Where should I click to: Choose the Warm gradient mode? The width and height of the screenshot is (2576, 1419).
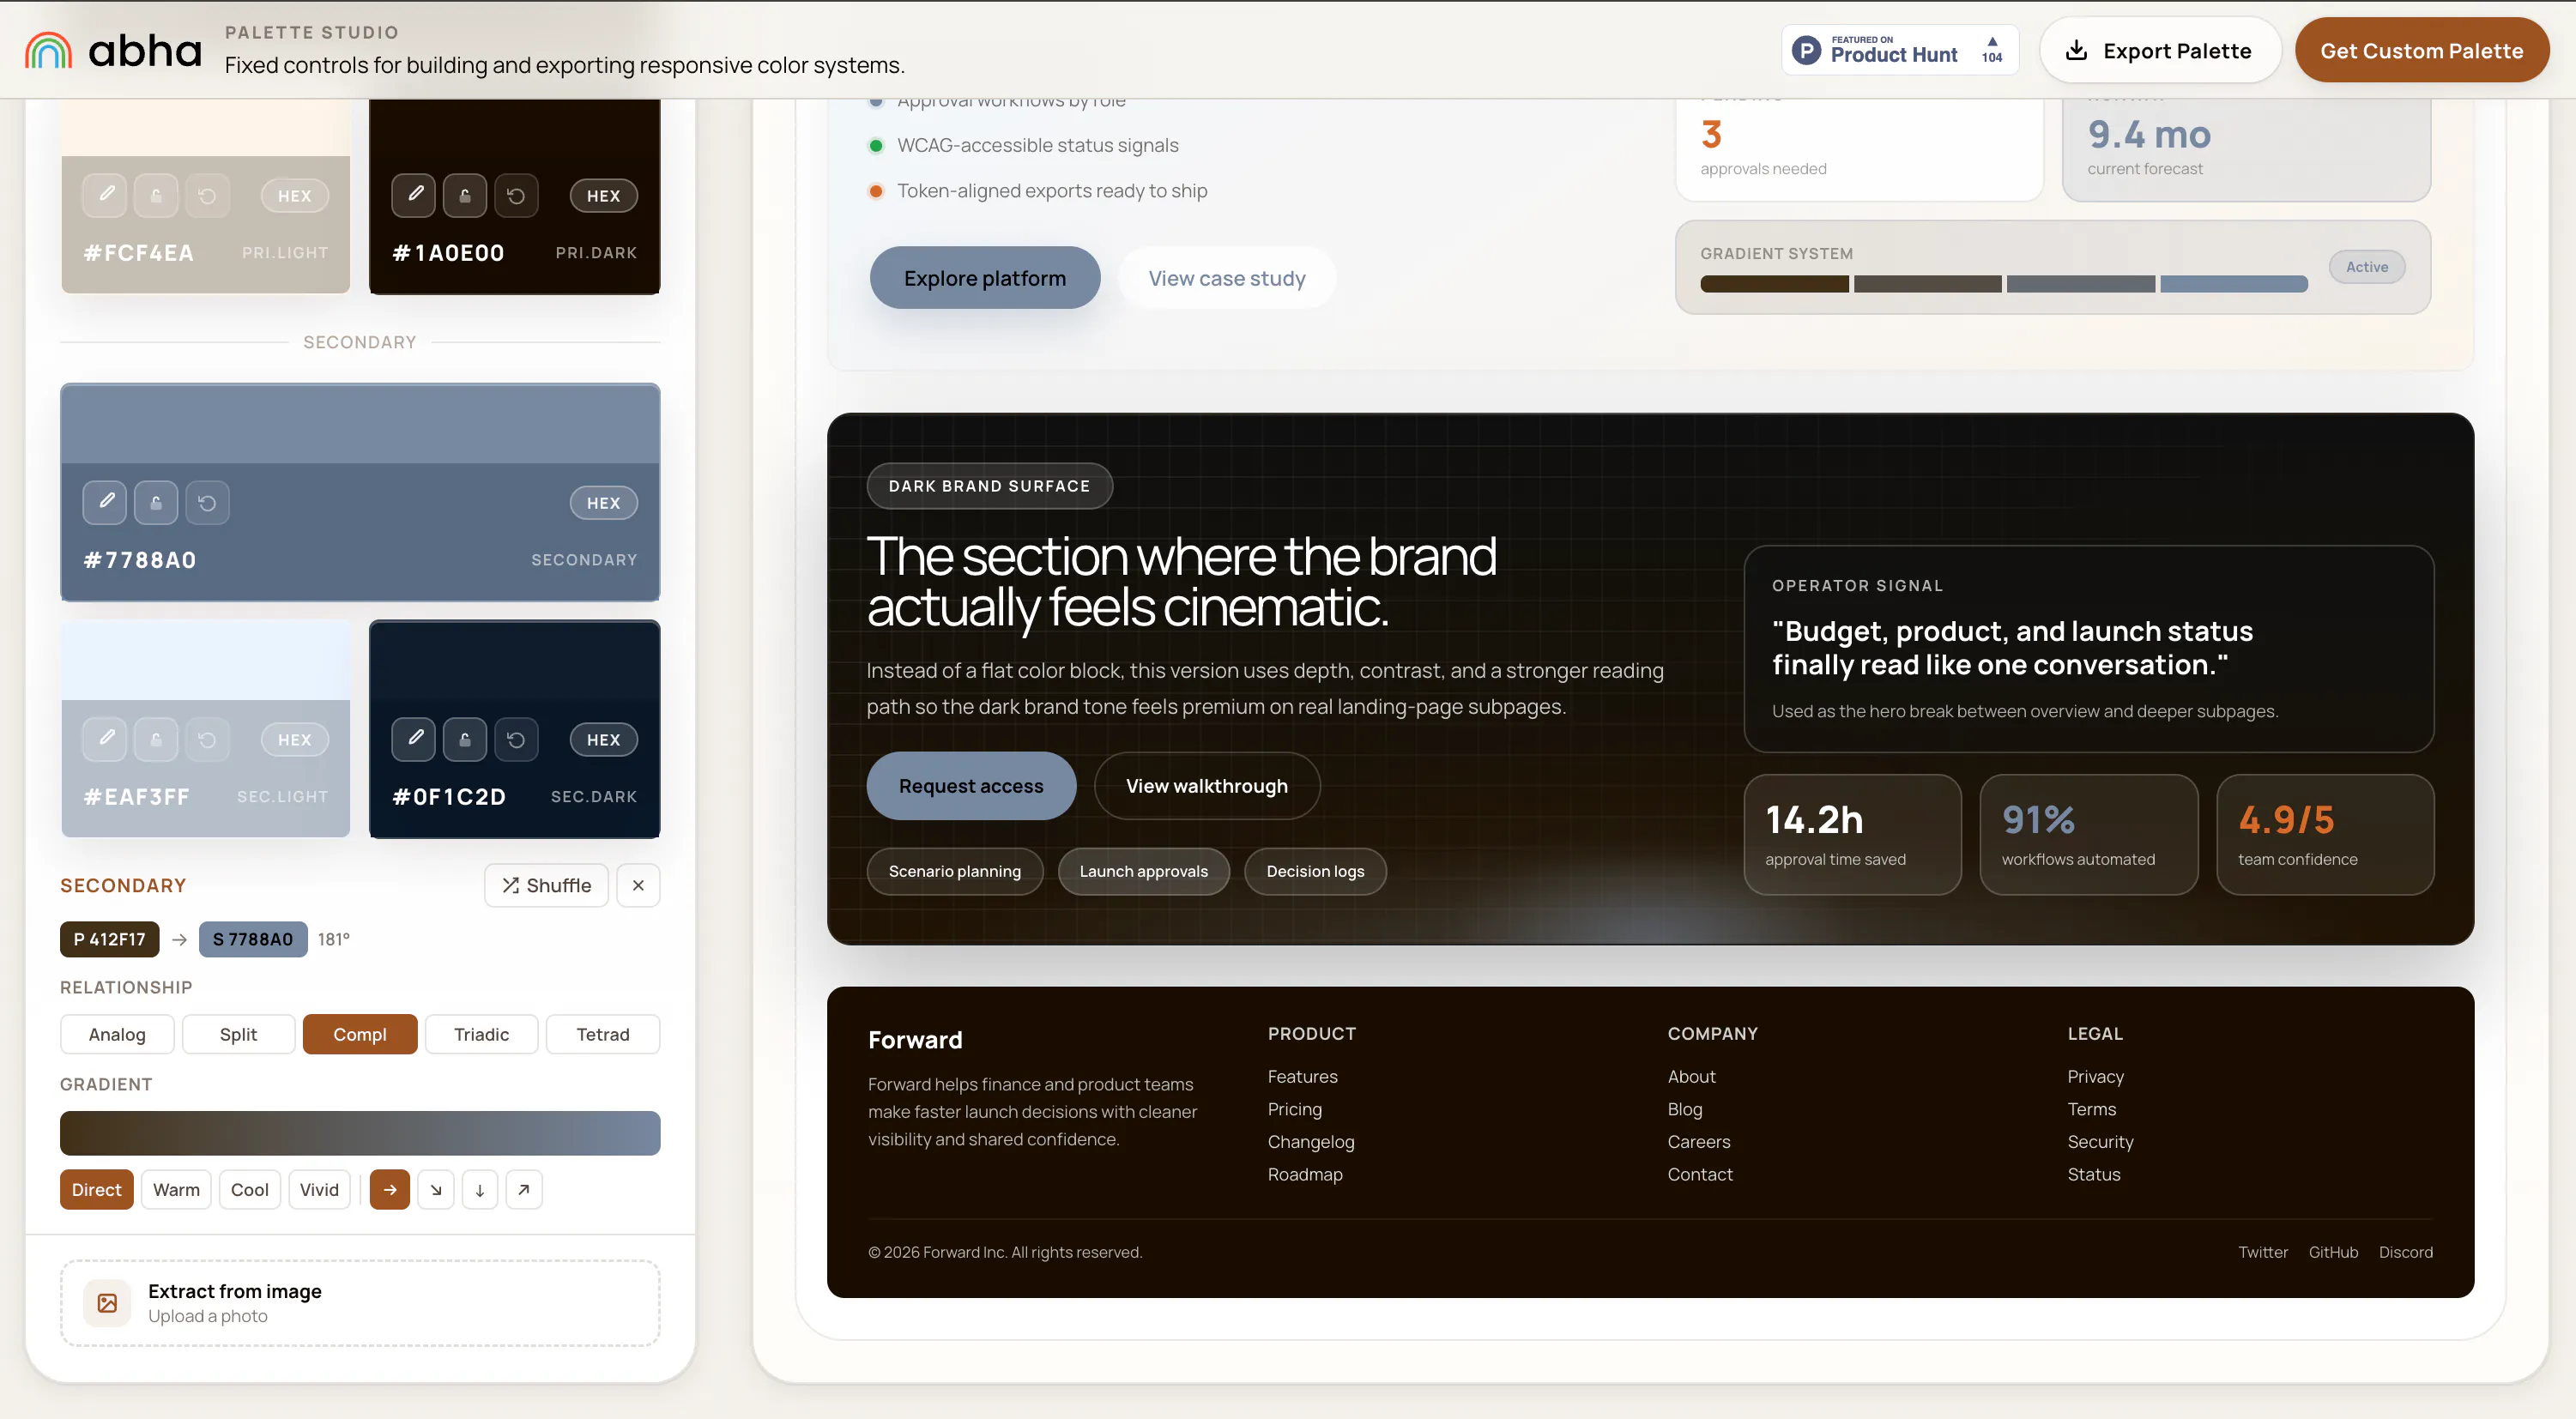[x=176, y=1189]
